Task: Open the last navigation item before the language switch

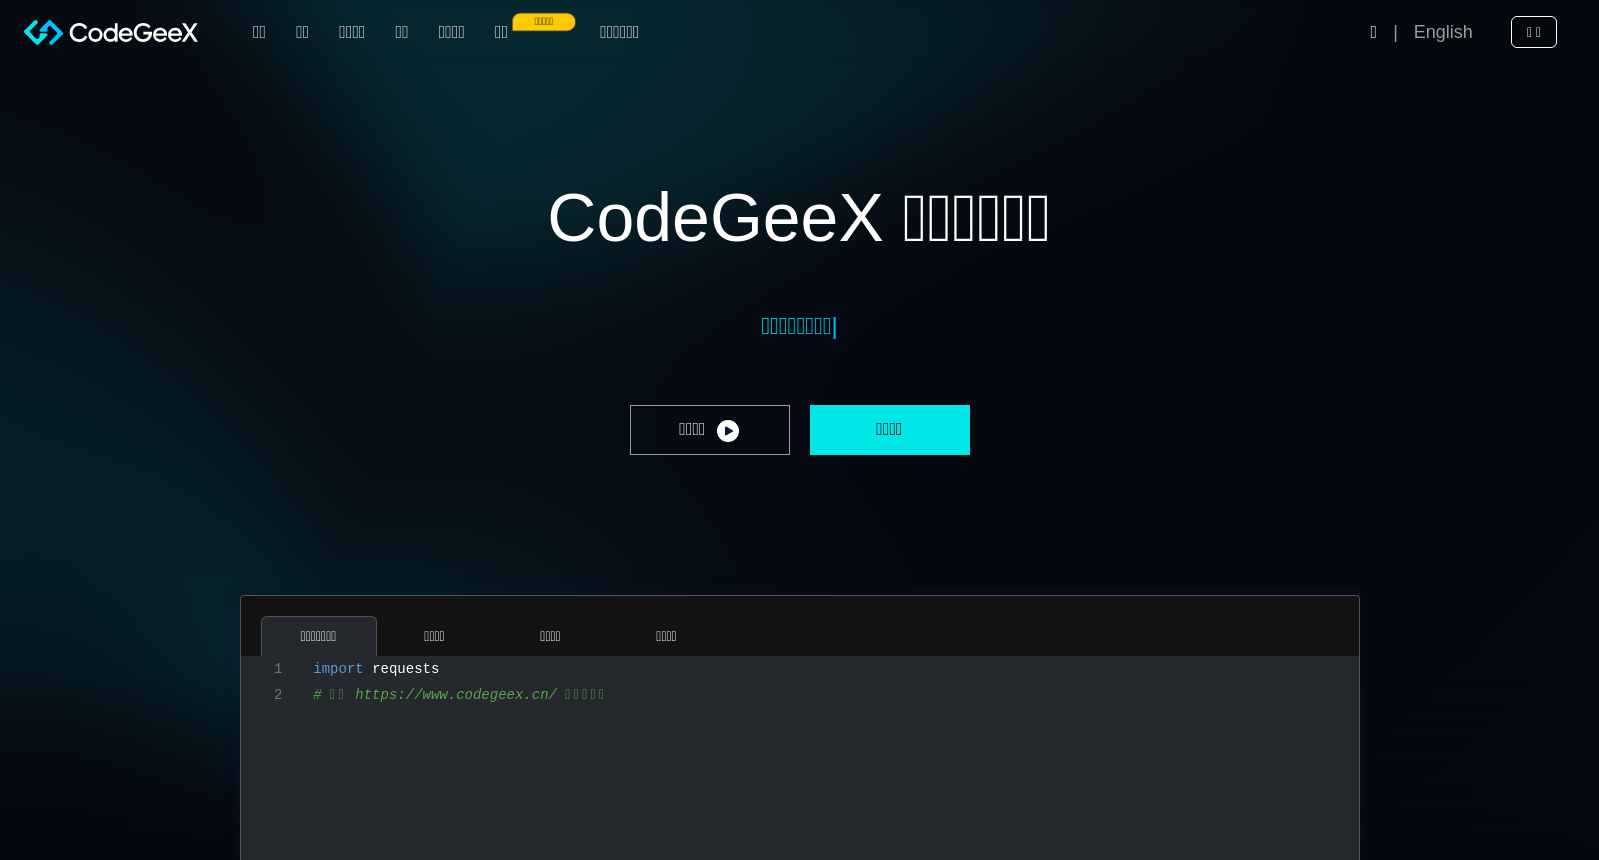Action: [619, 32]
